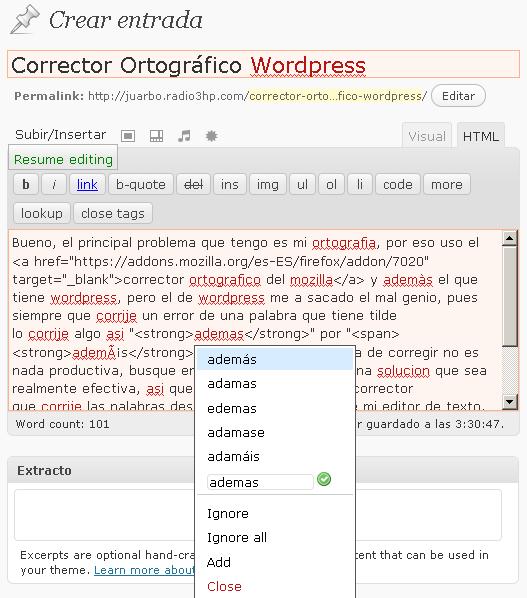The image size is (527, 598).
Task: Click the del quicktag button
Action: coord(193,185)
